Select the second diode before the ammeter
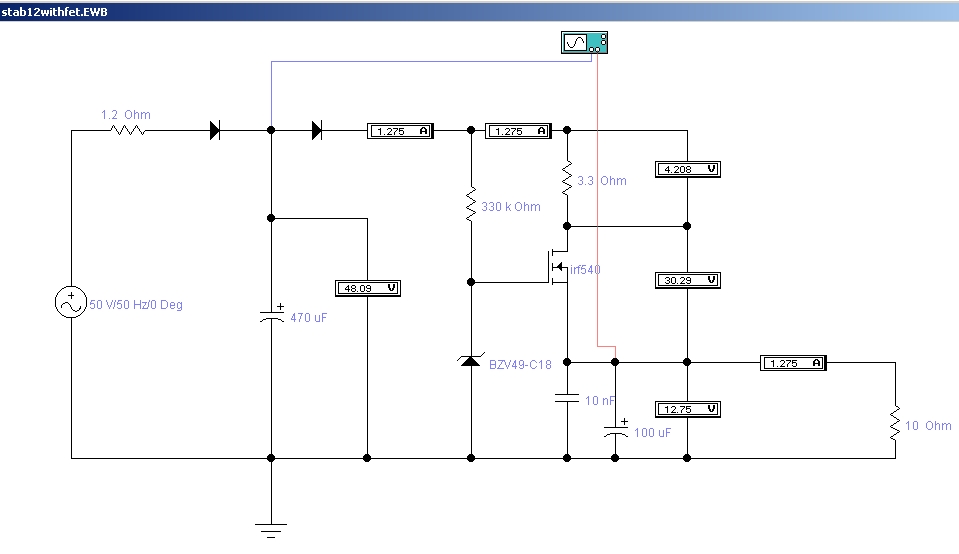 tap(317, 130)
